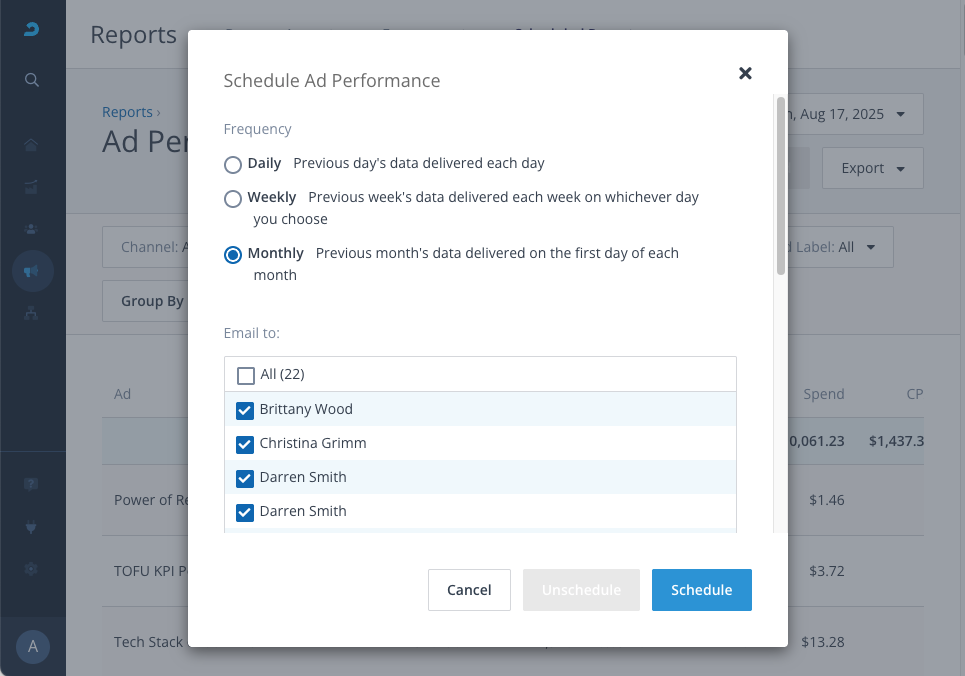
Task: Close the Schedule Ad Performance dialog
Action: coord(745,73)
